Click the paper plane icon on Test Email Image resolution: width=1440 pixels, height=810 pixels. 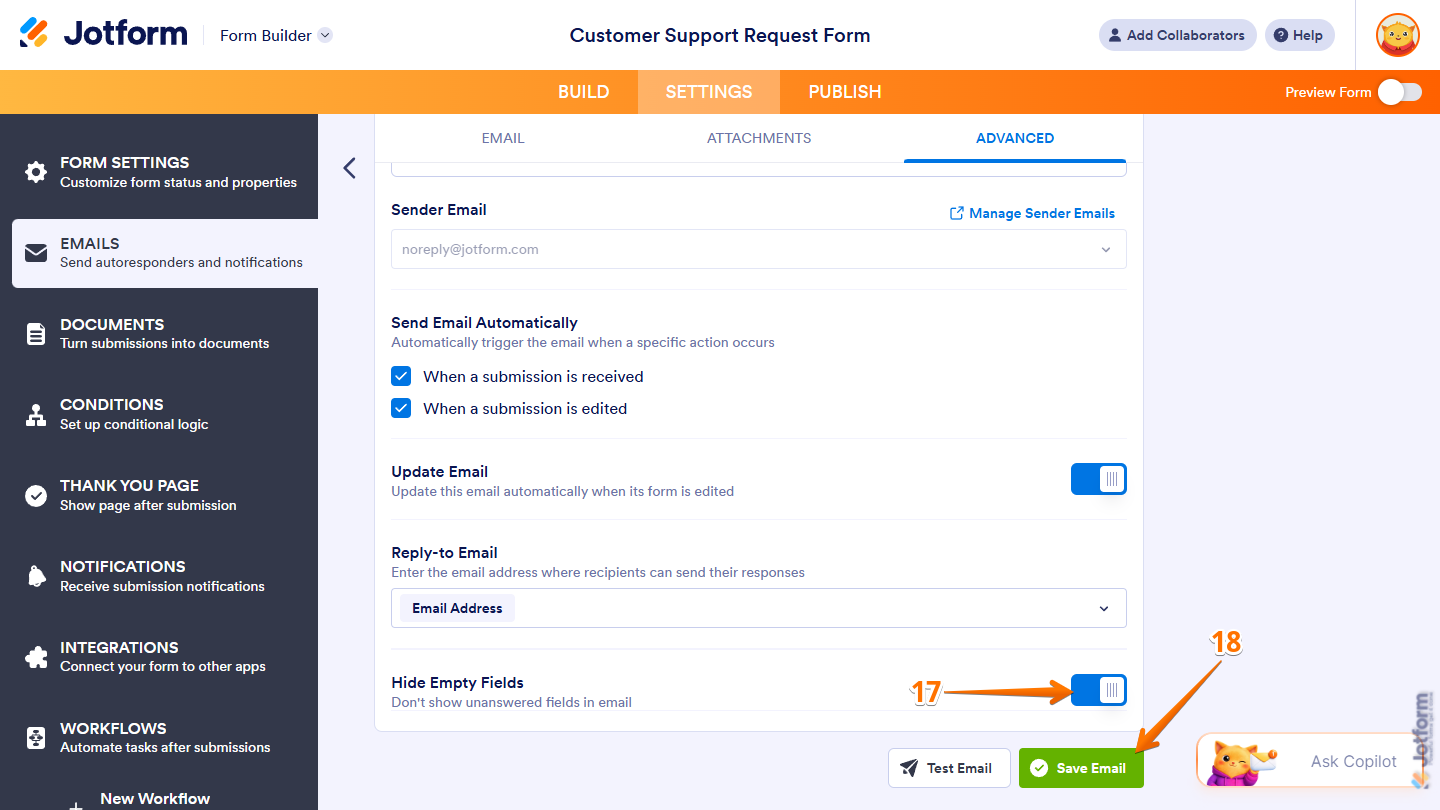(909, 768)
